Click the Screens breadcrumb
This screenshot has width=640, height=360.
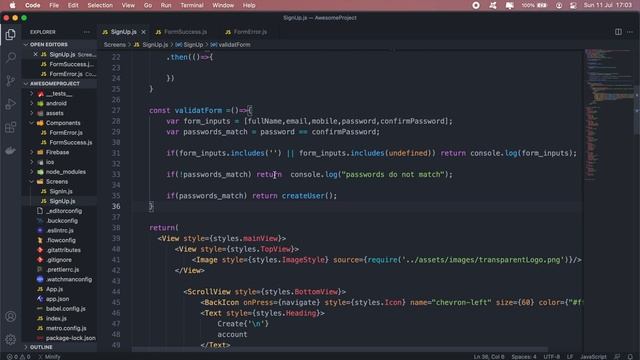114,44
